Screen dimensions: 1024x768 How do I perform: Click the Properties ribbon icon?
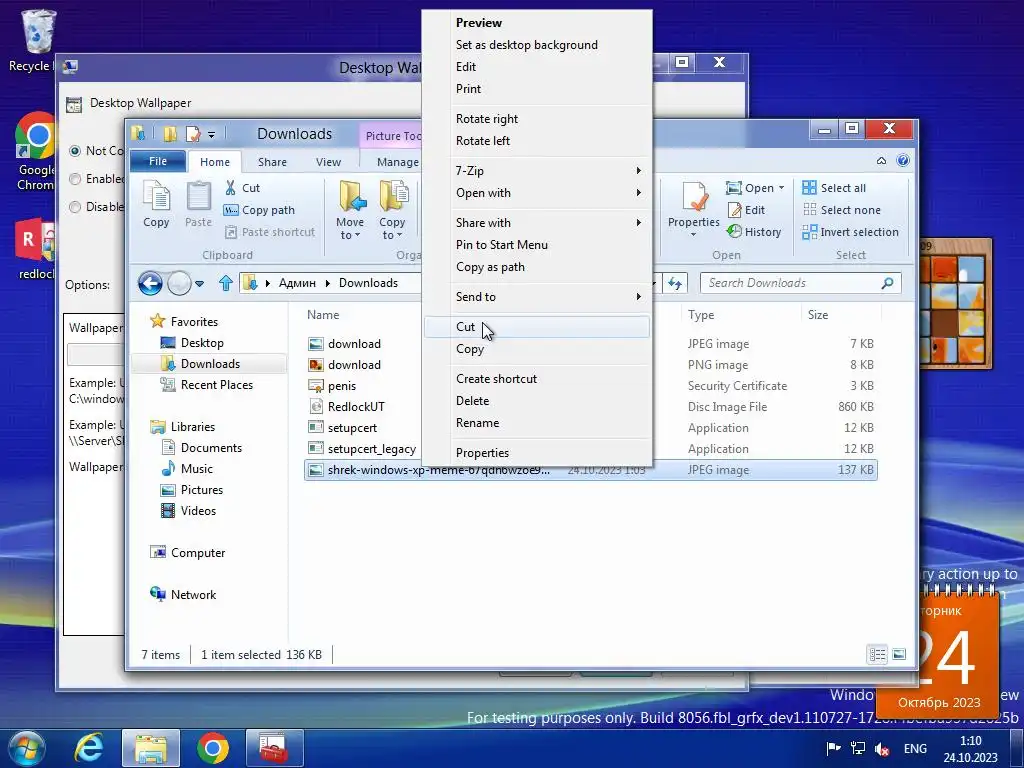(x=694, y=209)
